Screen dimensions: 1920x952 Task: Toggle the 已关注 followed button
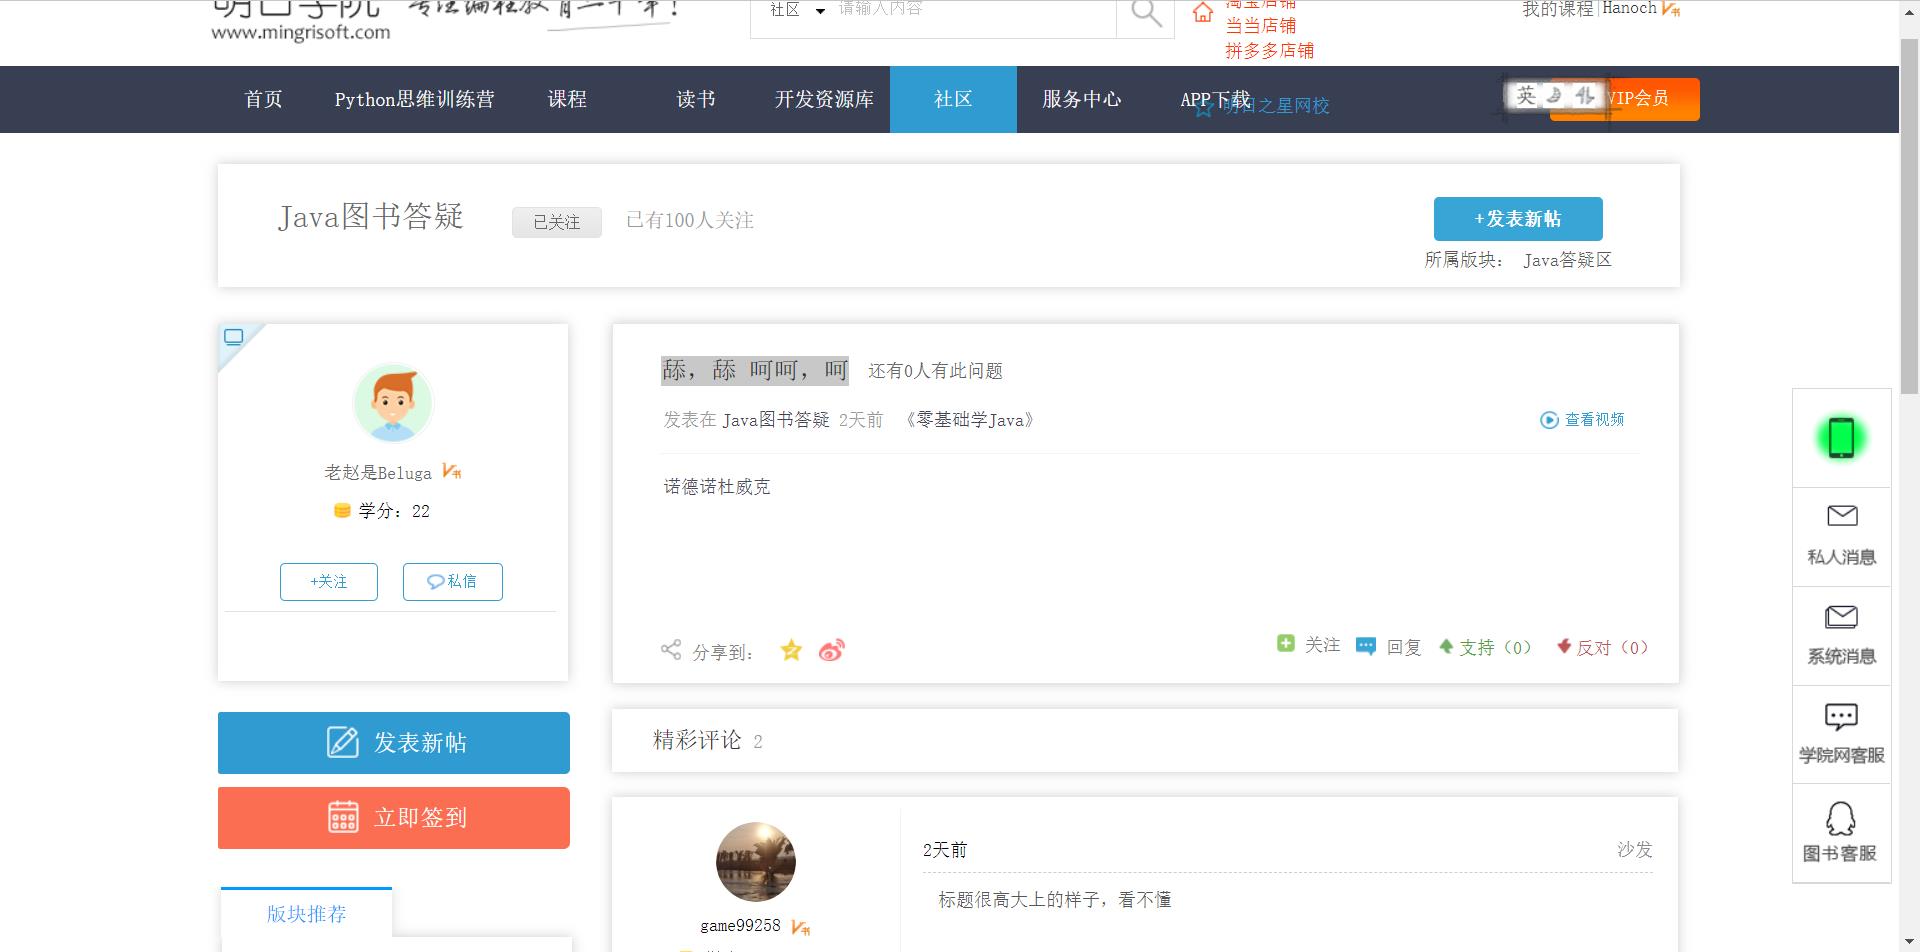(557, 222)
